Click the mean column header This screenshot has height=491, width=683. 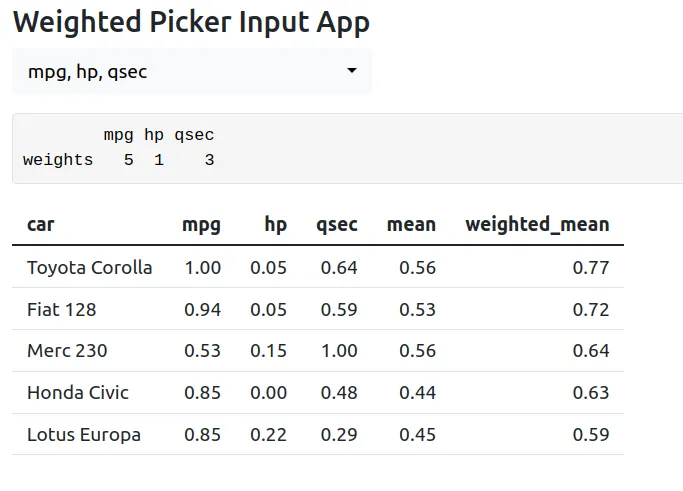click(x=411, y=224)
